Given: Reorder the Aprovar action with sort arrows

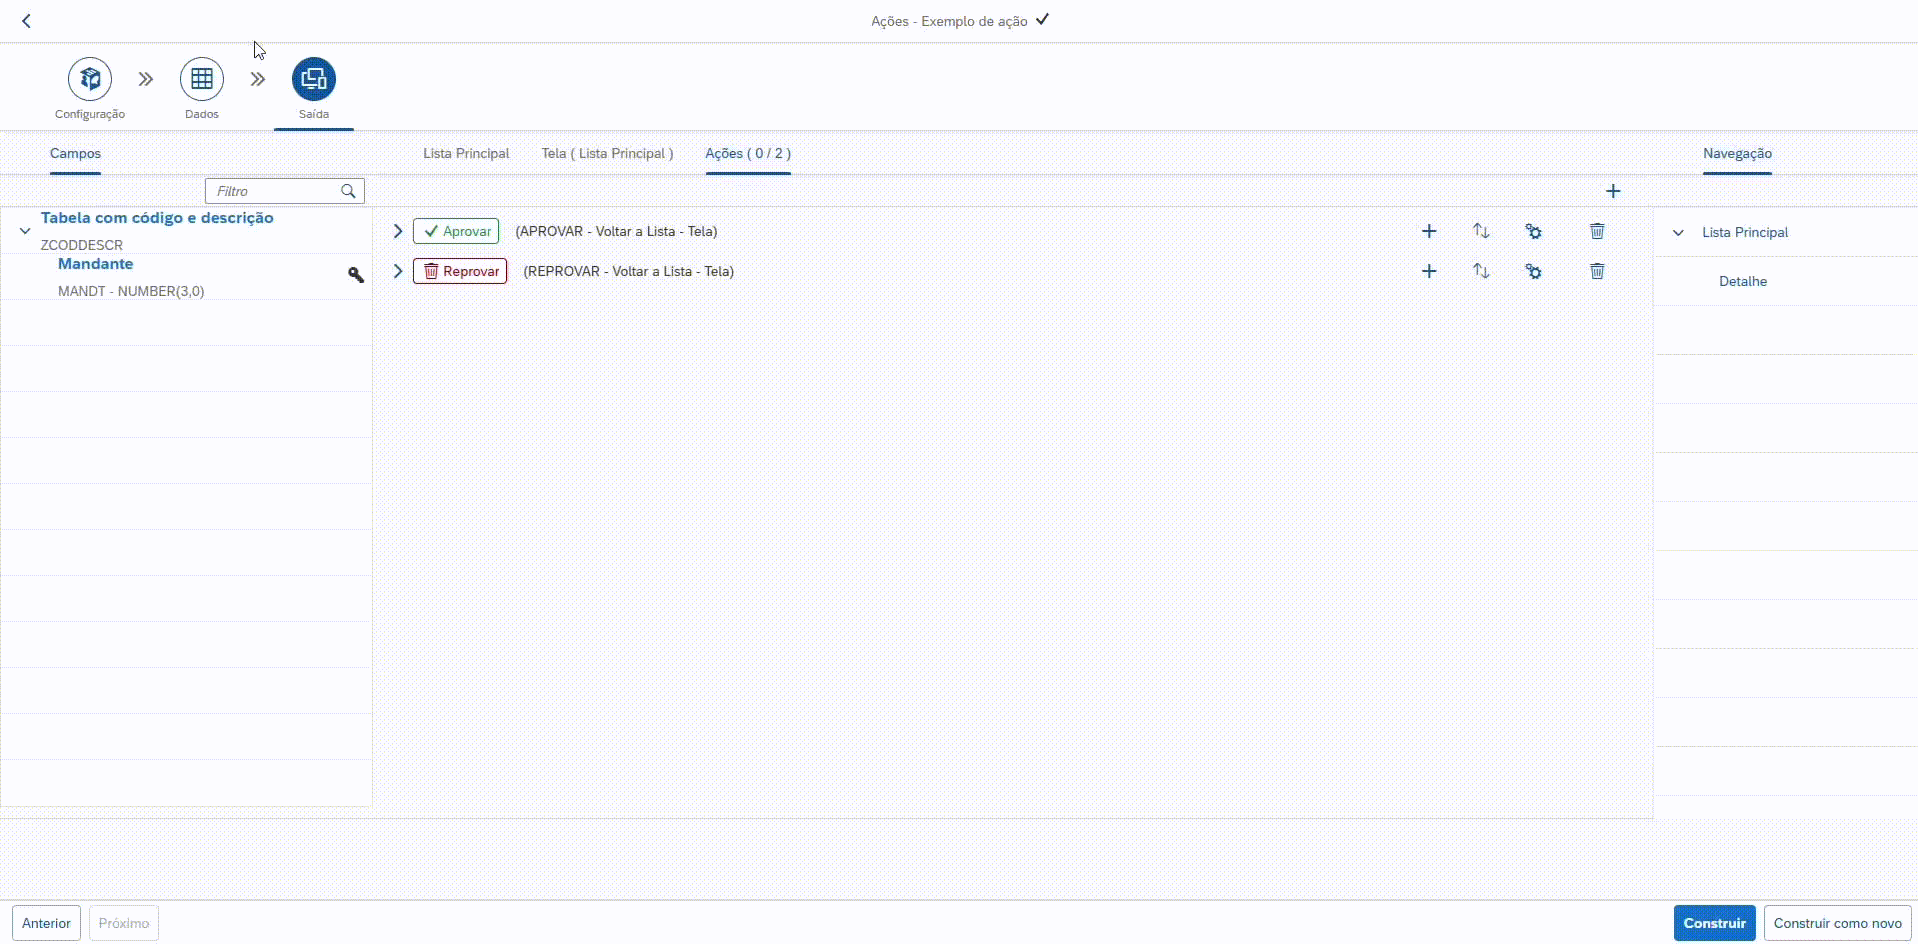Looking at the screenshot, I should click(1481, 231).
